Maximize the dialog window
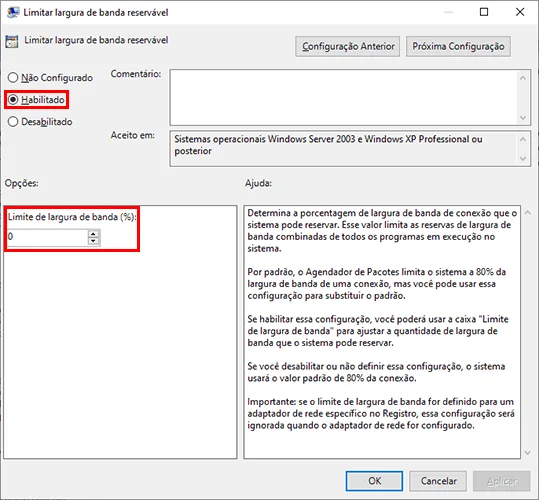Image resolution: width=539 pixels, height=500 pixels. click(x=484, y=12)
